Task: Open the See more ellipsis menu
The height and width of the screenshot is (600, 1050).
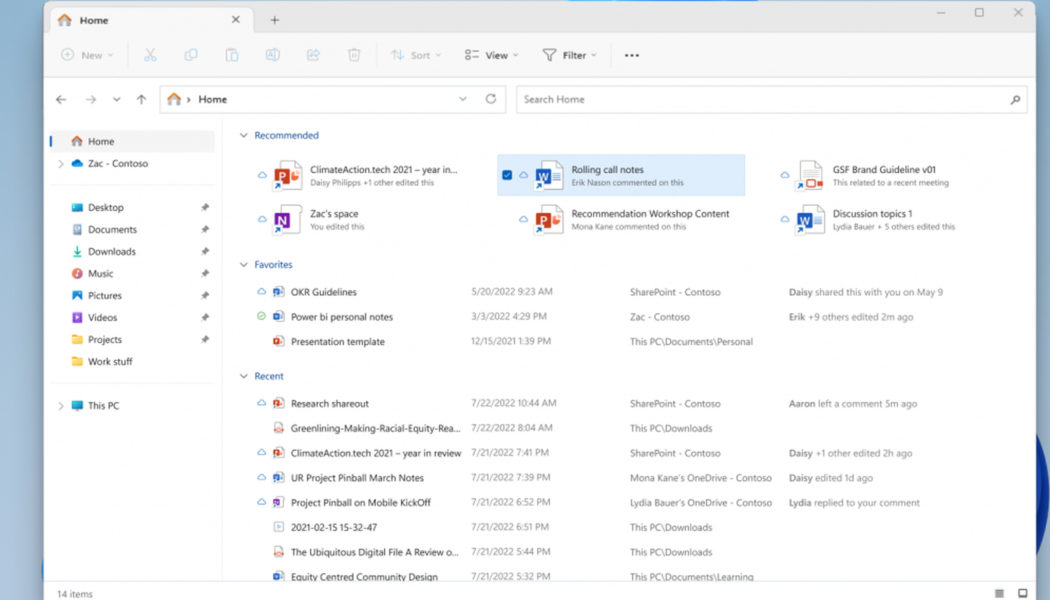Action: (x=631, y=55)
